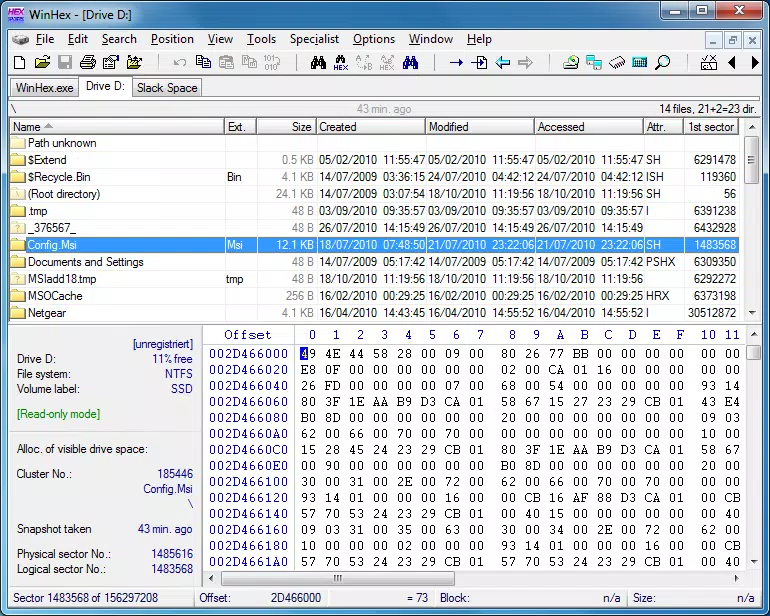Click the Open RAM chip icon
The height and width of the screenshot is (616, 770).
coord(617,62)
